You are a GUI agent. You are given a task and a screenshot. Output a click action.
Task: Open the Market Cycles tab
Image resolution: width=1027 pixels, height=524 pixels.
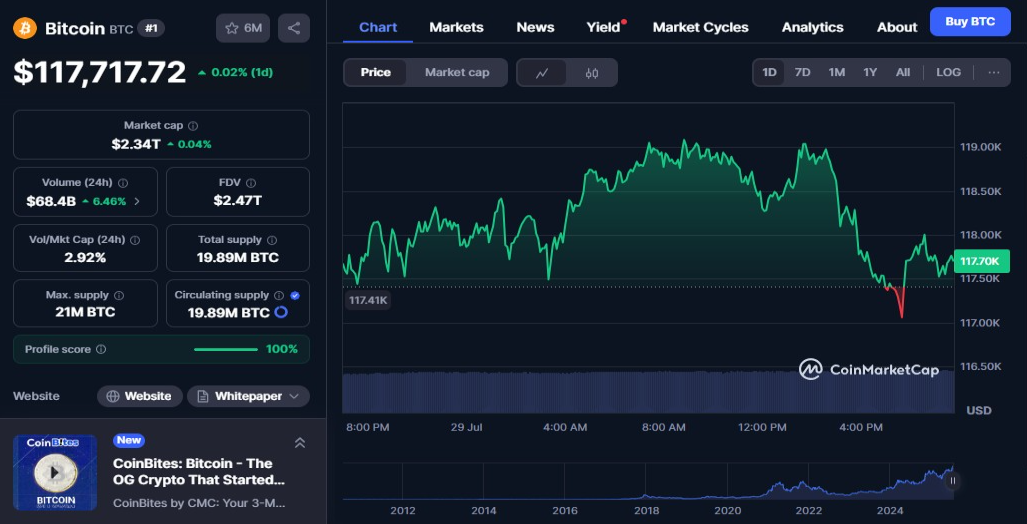[701, 28]
